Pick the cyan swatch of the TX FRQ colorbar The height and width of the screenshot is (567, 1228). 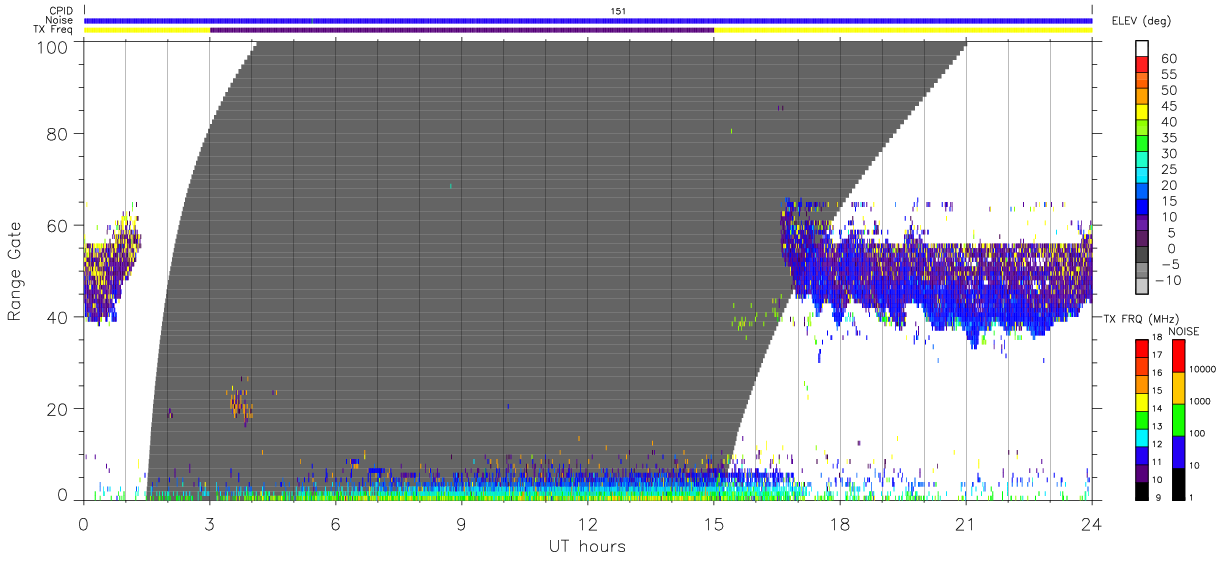pos(1142,438)
